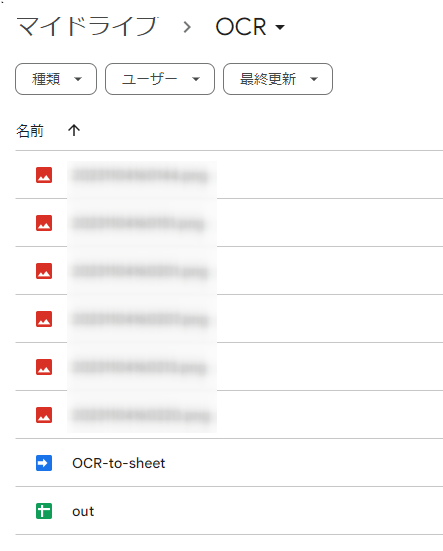Select the first red image file icon

[x=44, y=175]
